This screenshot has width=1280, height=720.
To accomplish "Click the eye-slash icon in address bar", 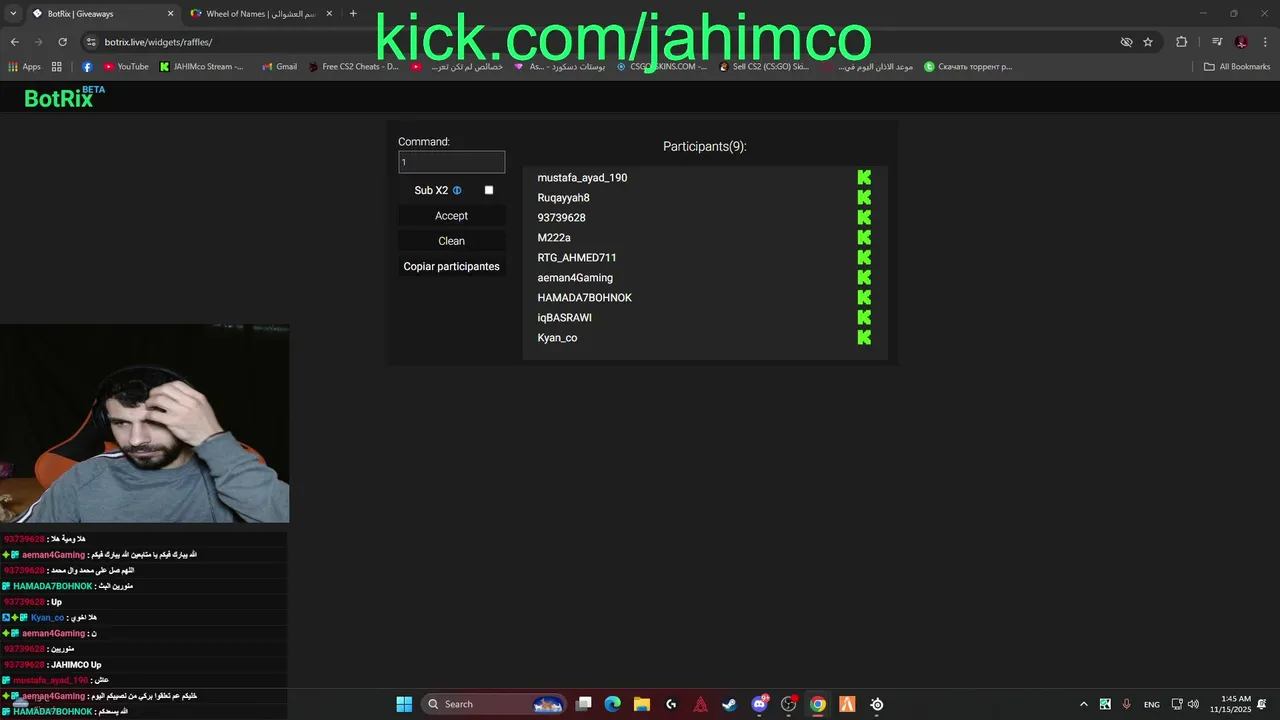I will pos(1126,42).
